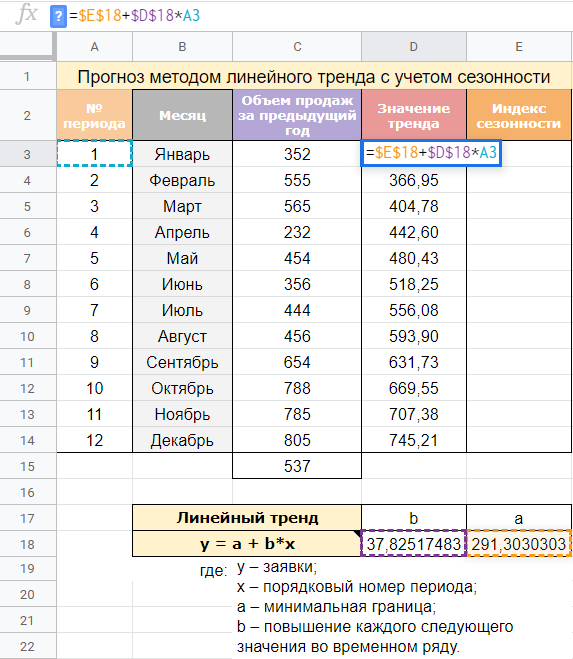Click the blue formula help question mark icon
Image resolution: width=573 pixels, height=659 pixels.
pyautogui.click(x=58, y=17)
